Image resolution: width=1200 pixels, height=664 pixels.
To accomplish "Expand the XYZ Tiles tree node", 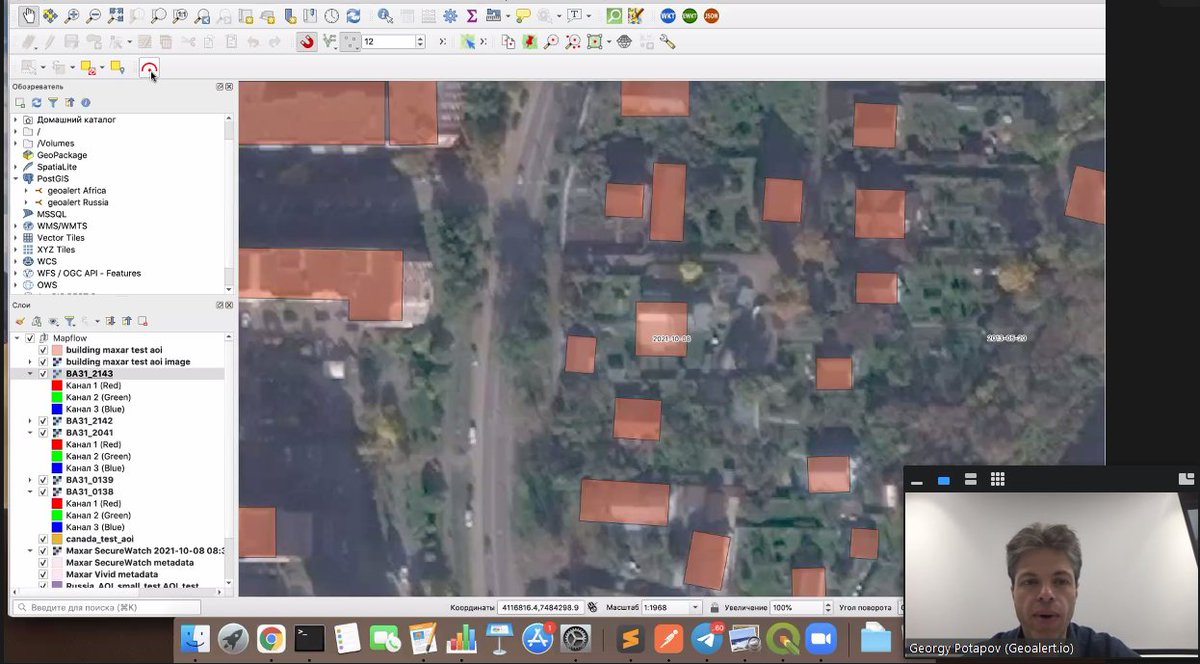I will point(16,250).
